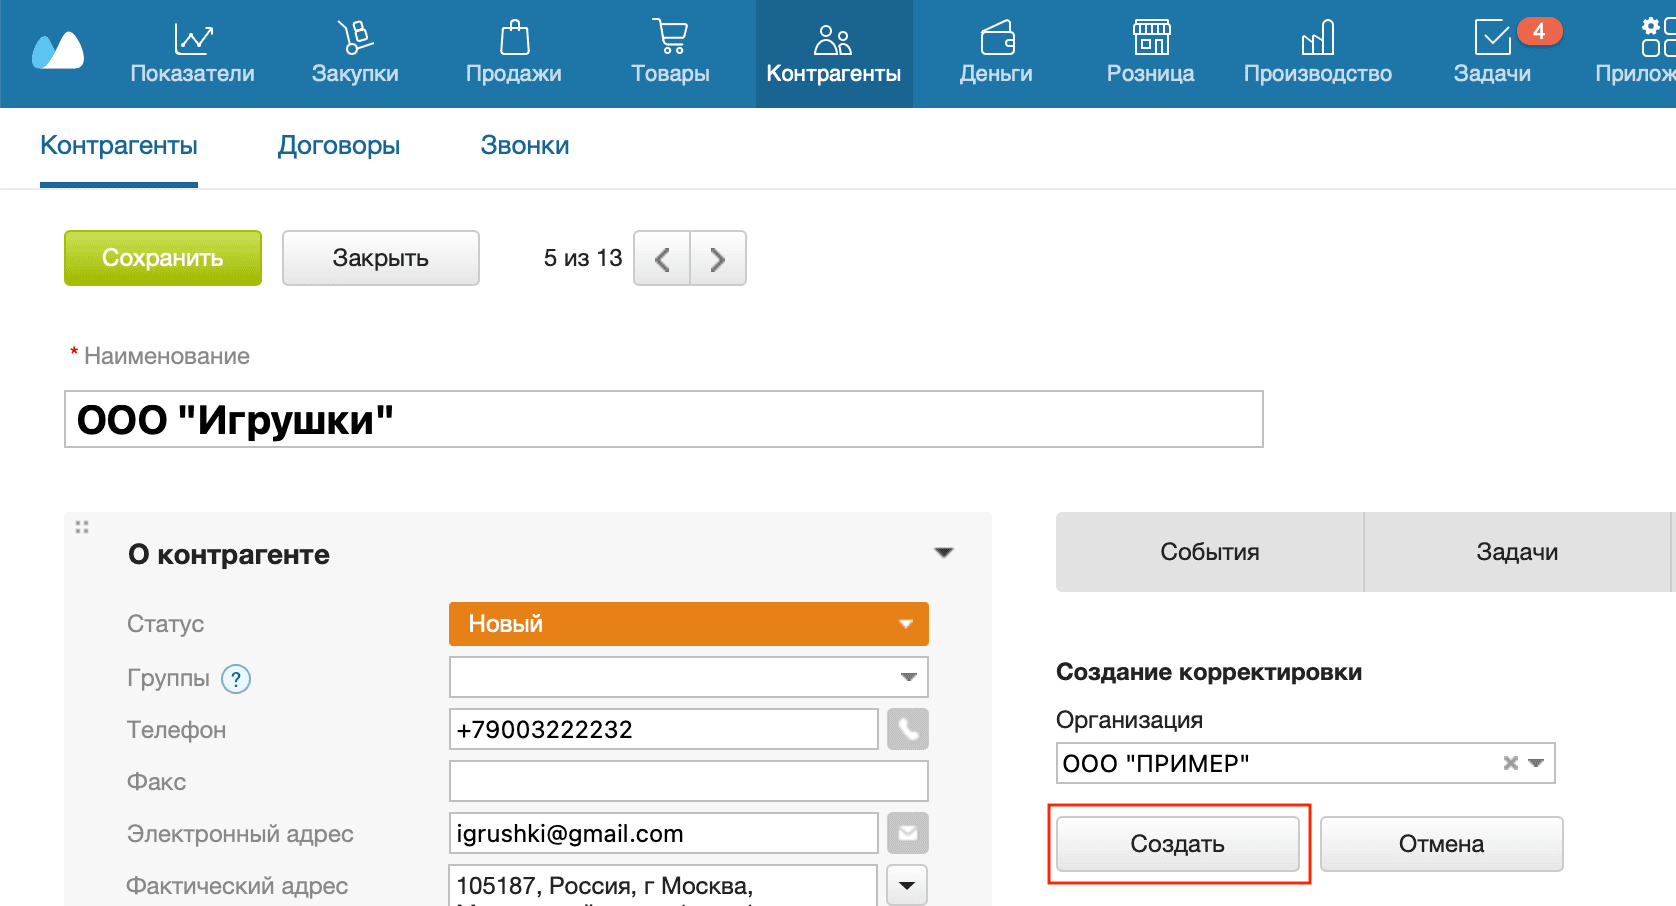
Task: Click the Группы help question mark
Action: 236,679
